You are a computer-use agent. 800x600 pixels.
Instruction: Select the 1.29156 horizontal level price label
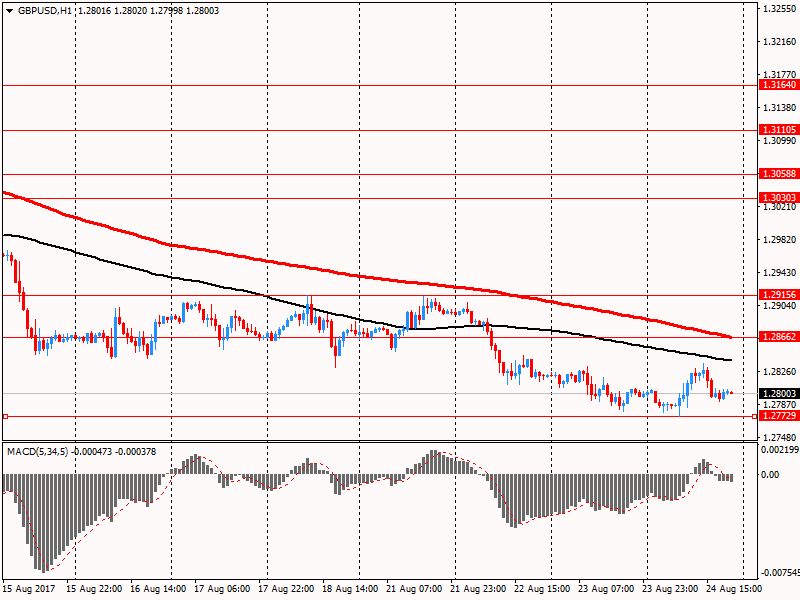click(x=779, y=294)
